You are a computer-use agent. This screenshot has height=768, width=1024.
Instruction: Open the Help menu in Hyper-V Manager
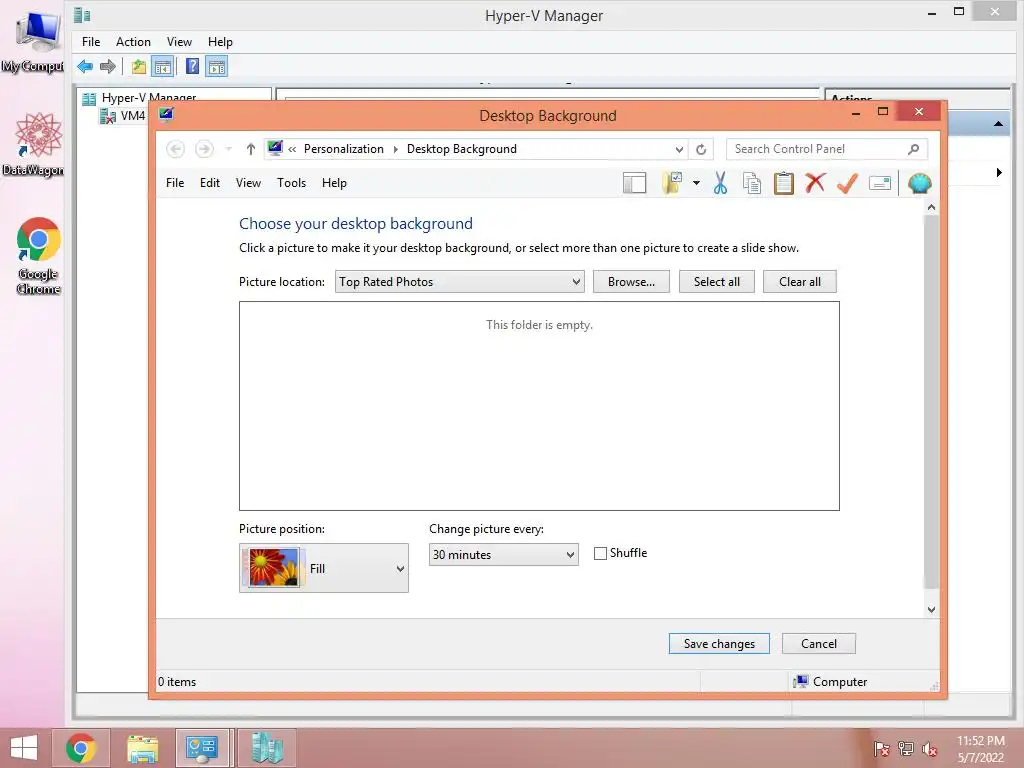[x=220, y=42]
